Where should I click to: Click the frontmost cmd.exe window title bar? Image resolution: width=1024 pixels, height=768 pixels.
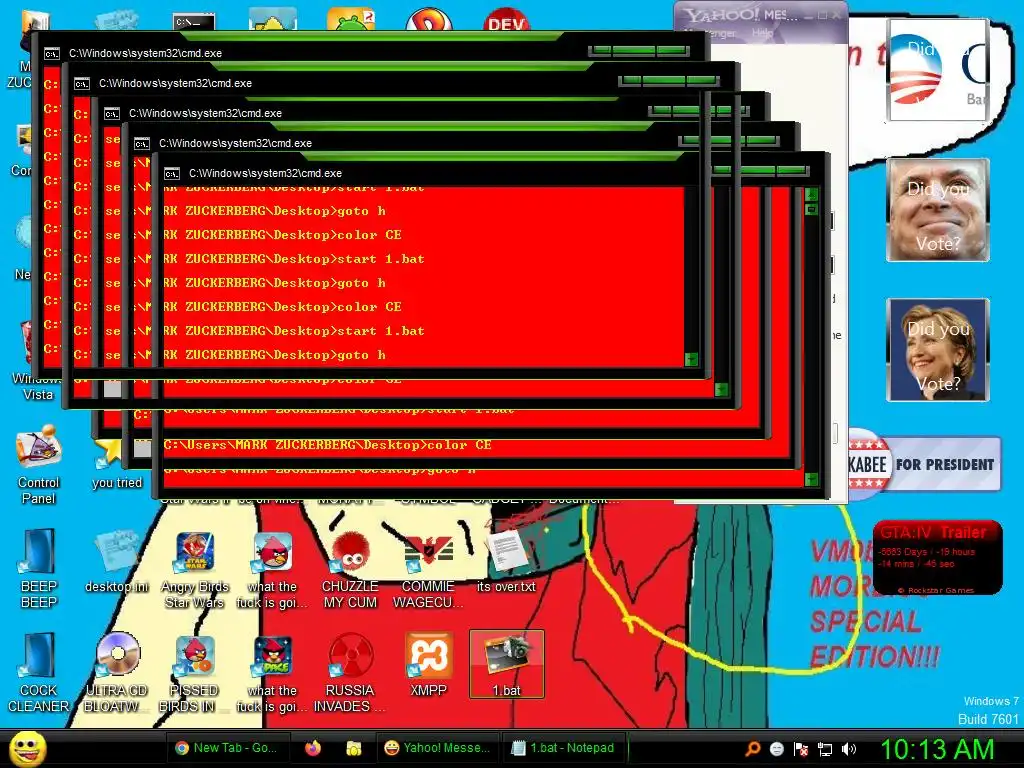click(431, 173)
